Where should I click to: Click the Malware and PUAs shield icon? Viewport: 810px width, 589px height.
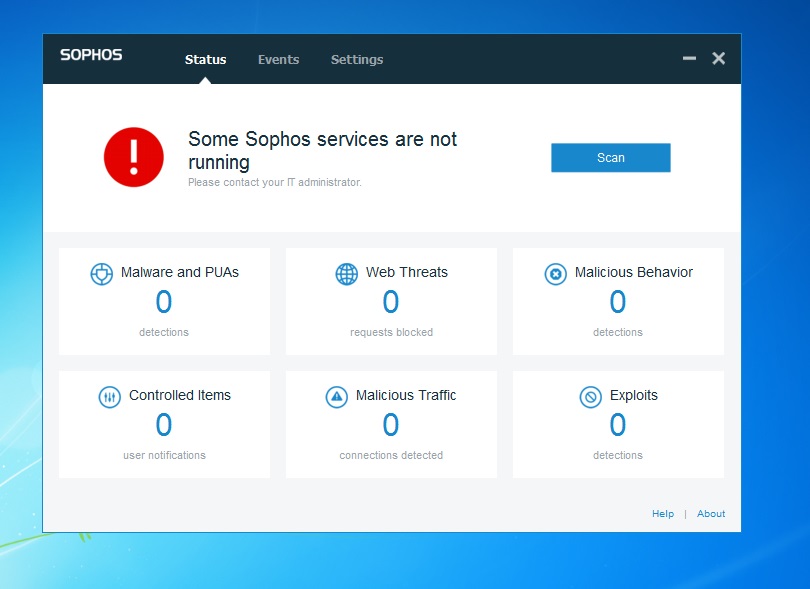[101, 274]
